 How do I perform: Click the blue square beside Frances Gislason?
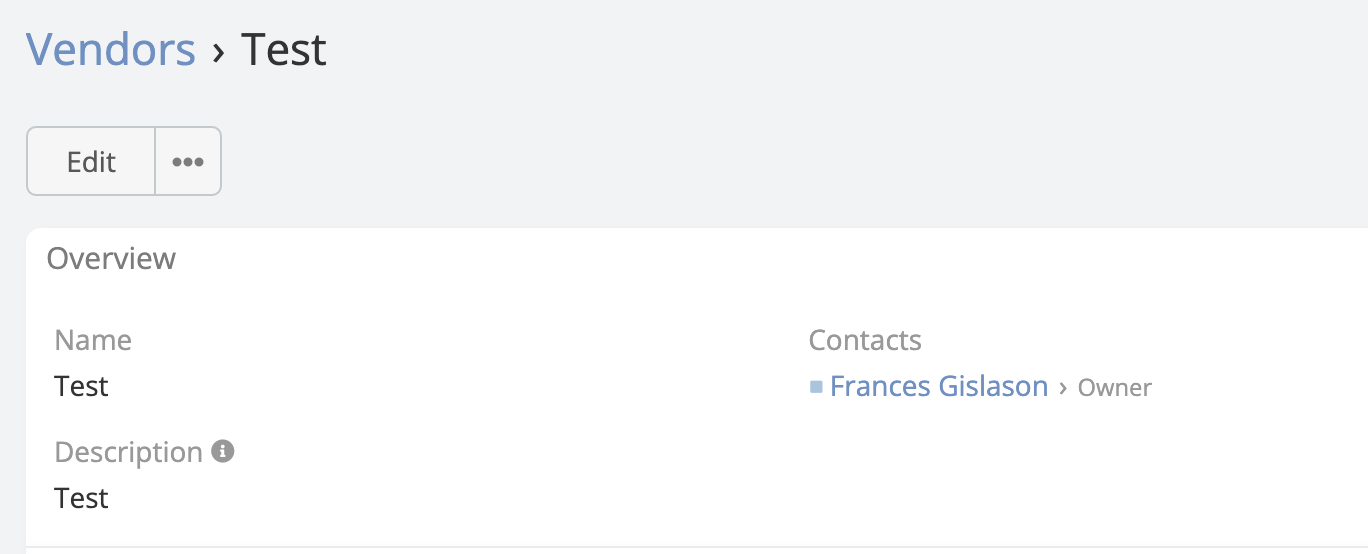[x=816, y=386]
